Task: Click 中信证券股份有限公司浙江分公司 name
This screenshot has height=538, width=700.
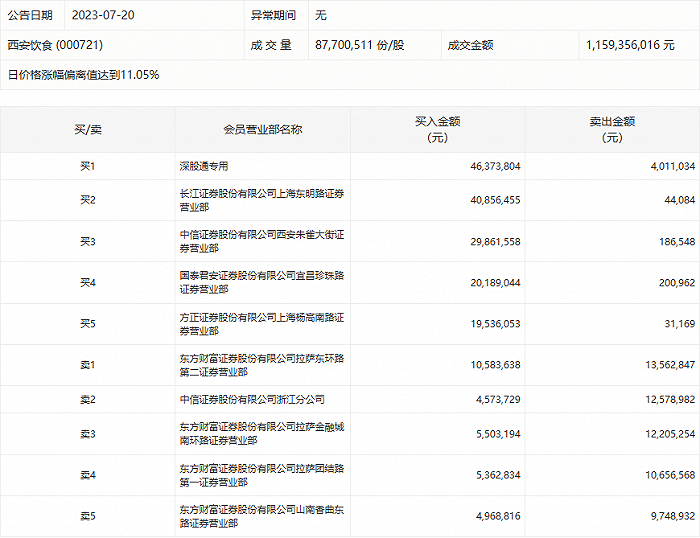Action: pos(252,400)
